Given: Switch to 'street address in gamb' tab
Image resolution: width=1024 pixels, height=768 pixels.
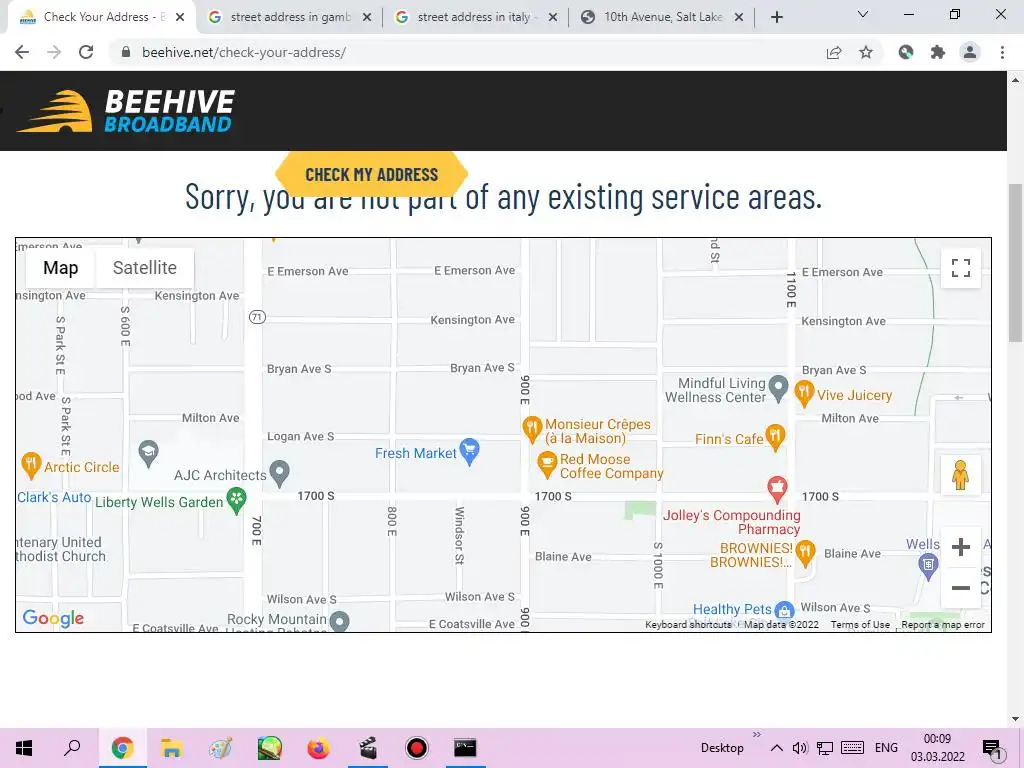Looking at the screenshot, I should coord(291,17).
